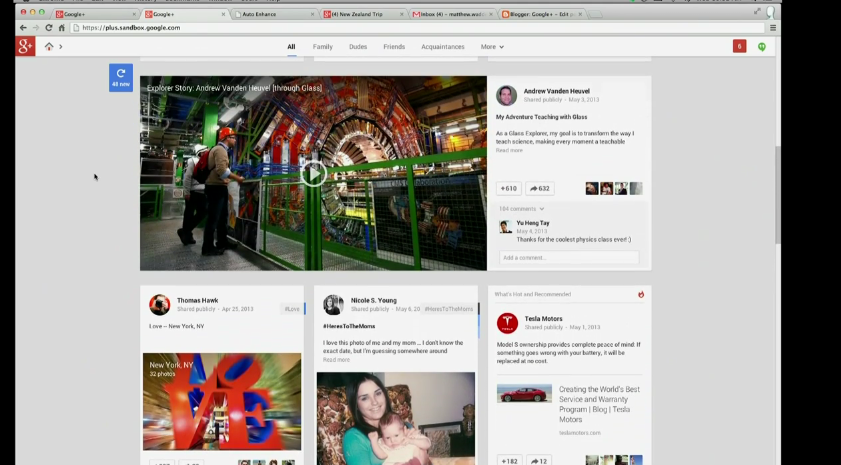Switch to the Gmail Inbox (4) tab
The image size is (841, 465).
pyautogui.click(x=452, y=14)
